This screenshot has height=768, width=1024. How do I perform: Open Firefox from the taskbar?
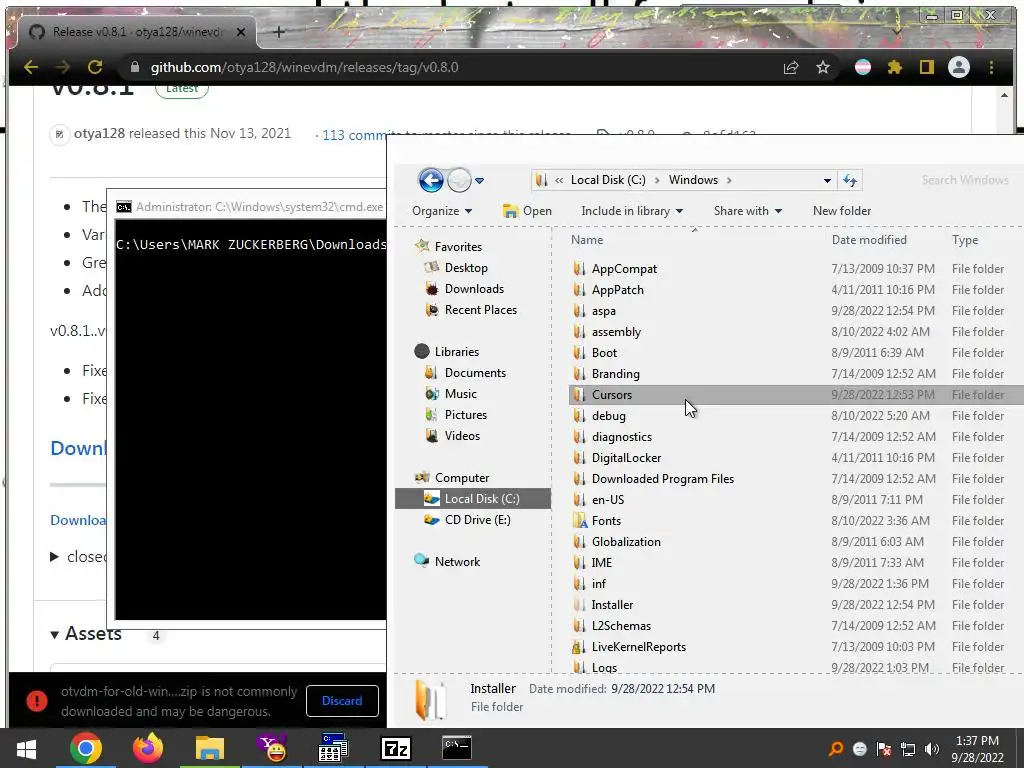click(148, 748)
